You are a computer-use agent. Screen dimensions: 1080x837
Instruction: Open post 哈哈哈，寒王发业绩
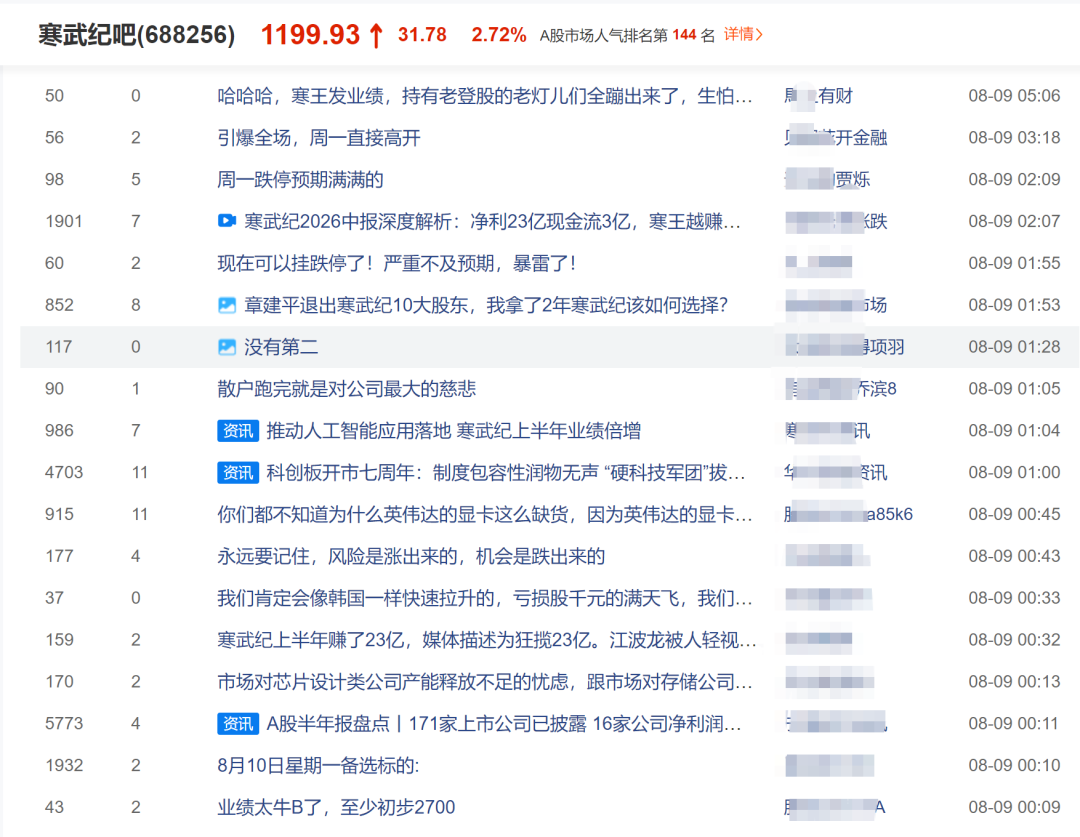[484, 96]
